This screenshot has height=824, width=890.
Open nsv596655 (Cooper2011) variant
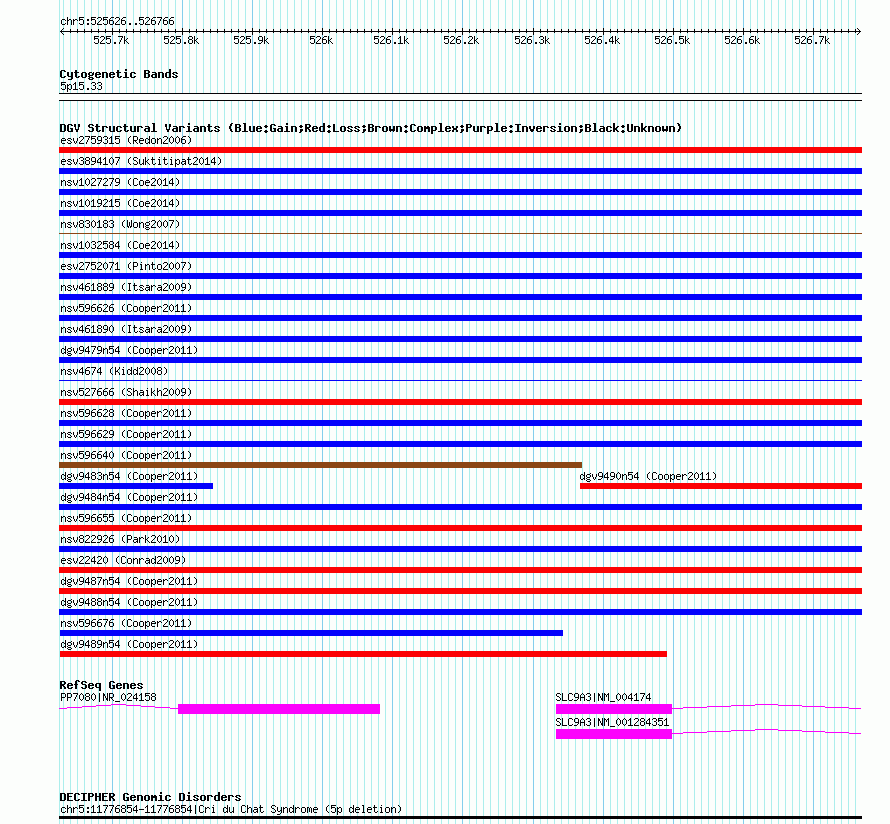coord(126,518)
